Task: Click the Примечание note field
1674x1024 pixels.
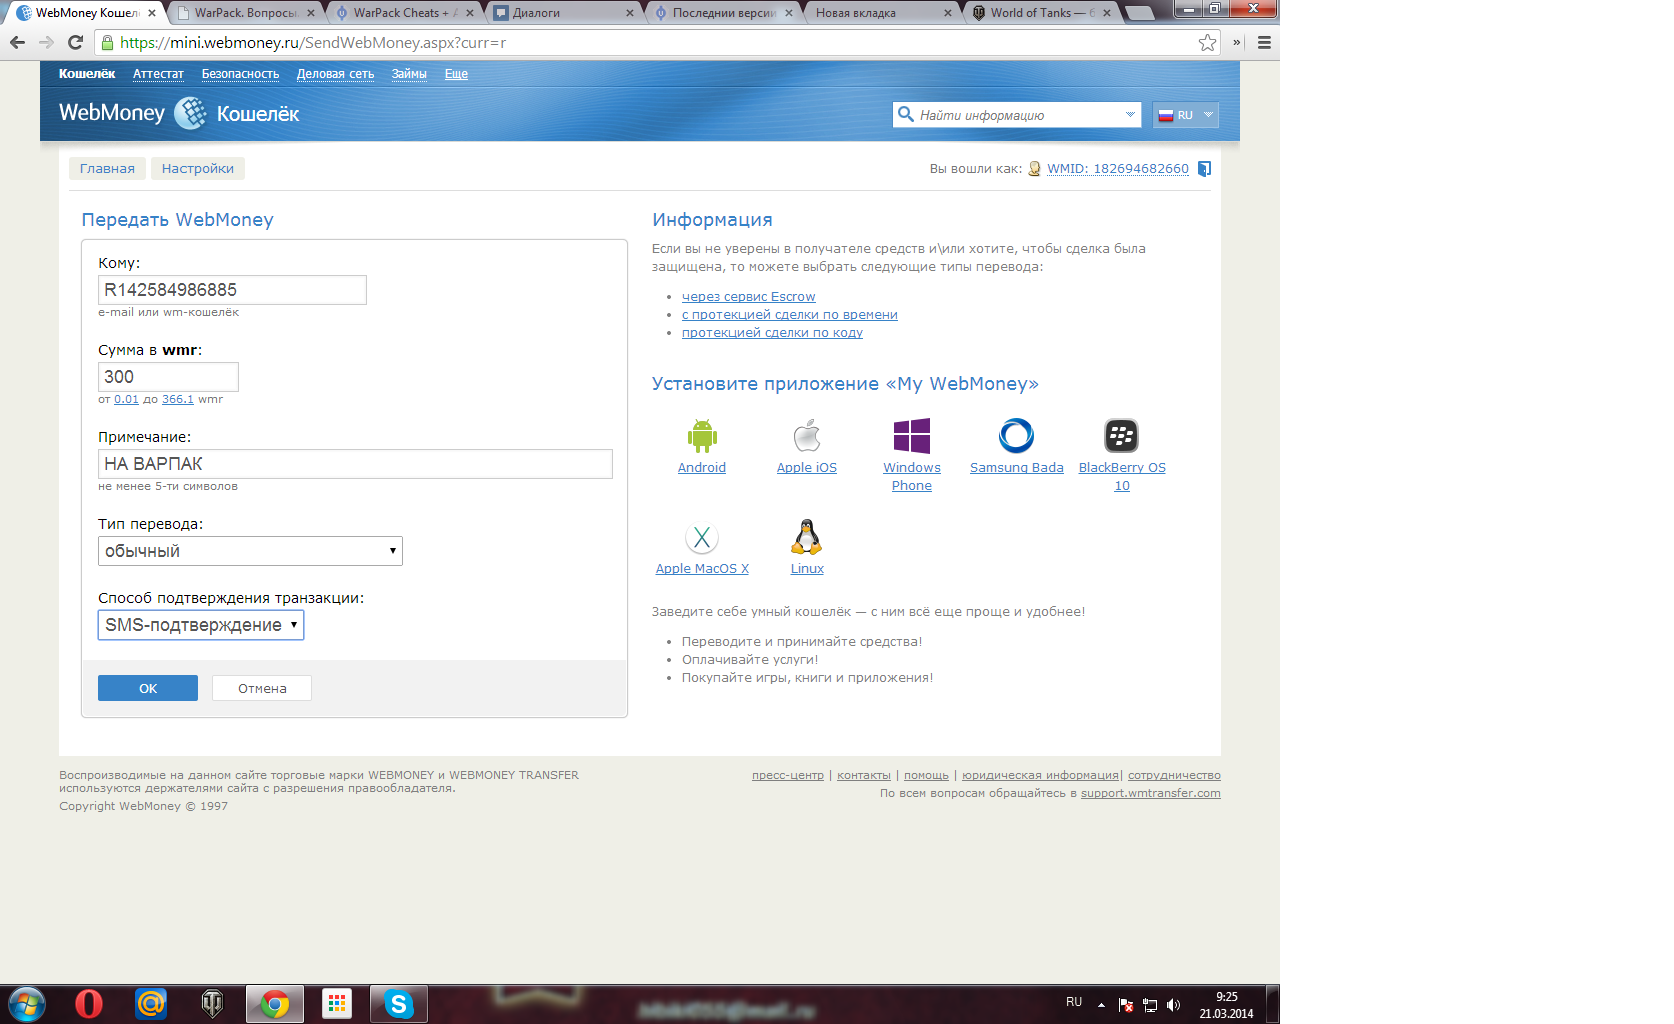Action: 355,464
